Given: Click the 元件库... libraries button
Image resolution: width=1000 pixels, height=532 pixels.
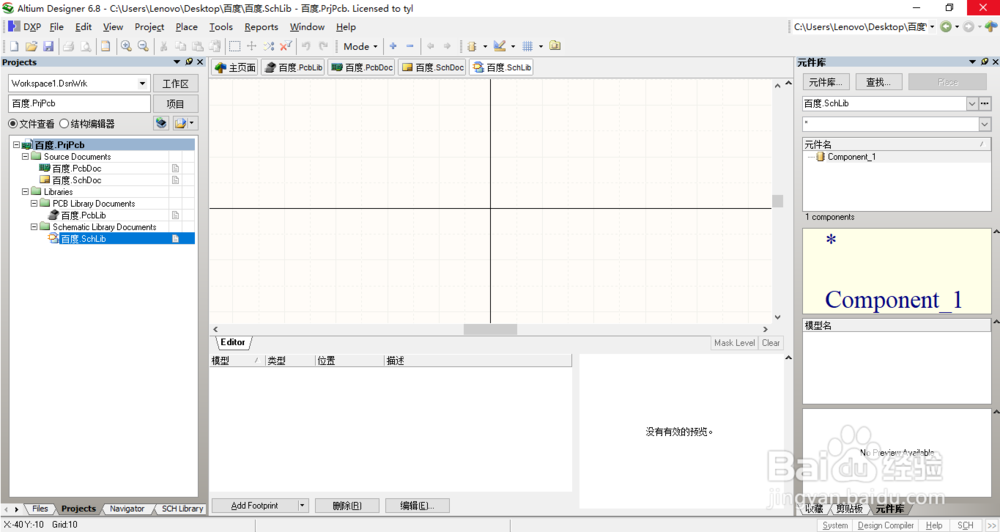Looking at the screenshot, I should pyautogui.click(x=825, y=82).
